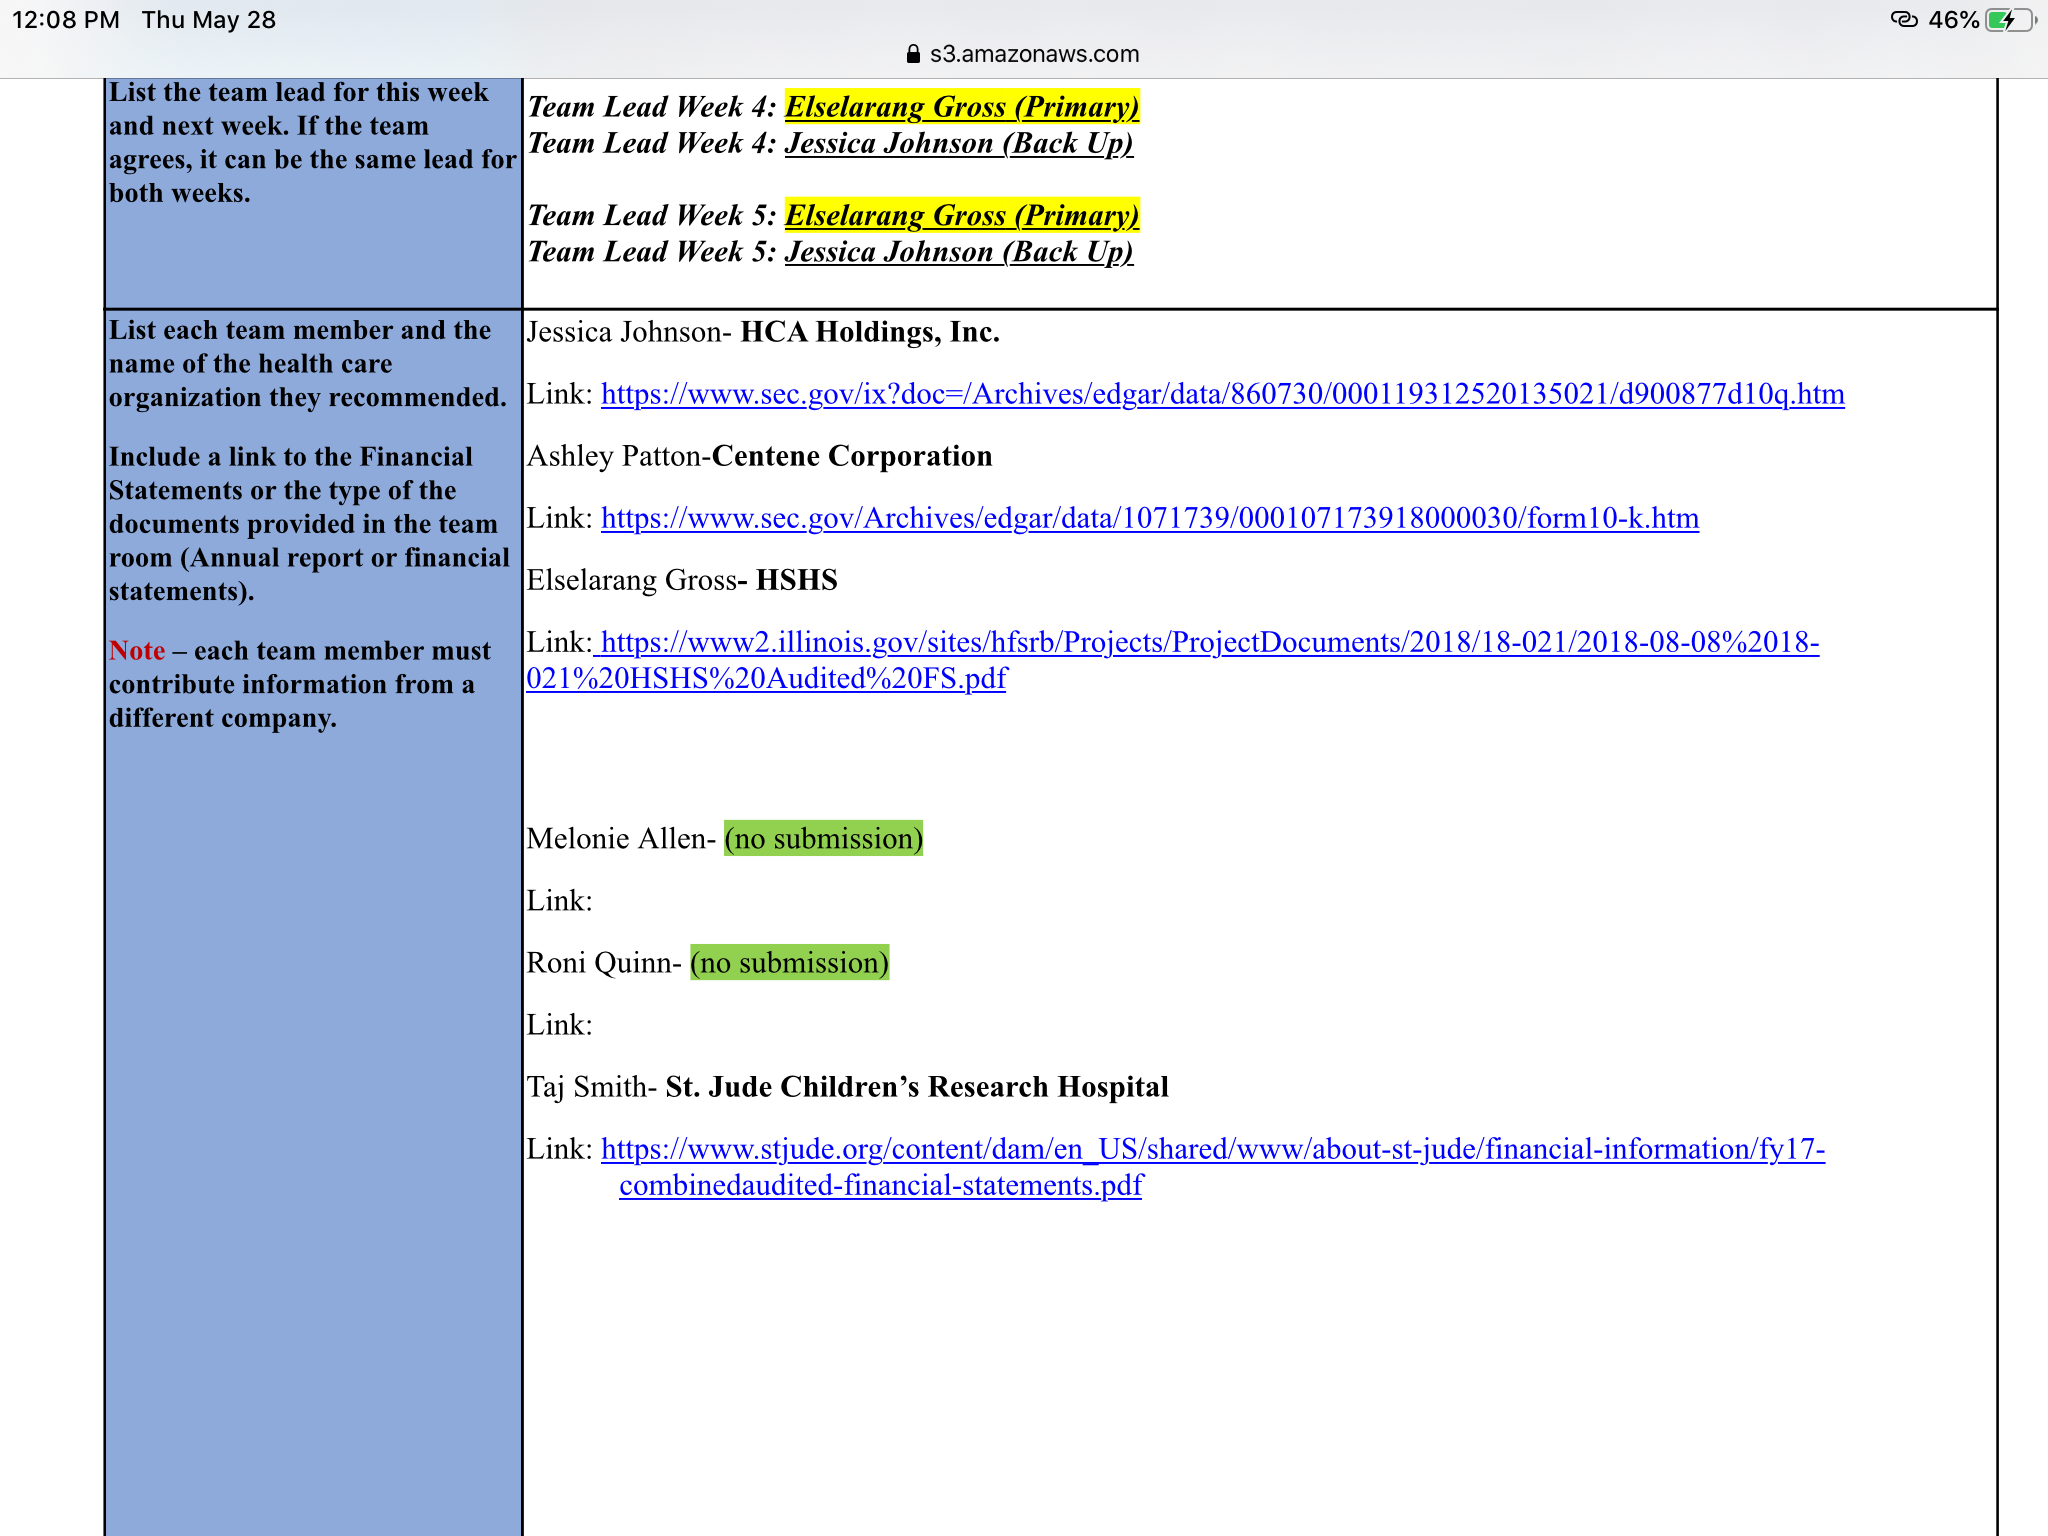Tap Roni Quinn's green (no submission) highlight

click(x=789, y=962)
